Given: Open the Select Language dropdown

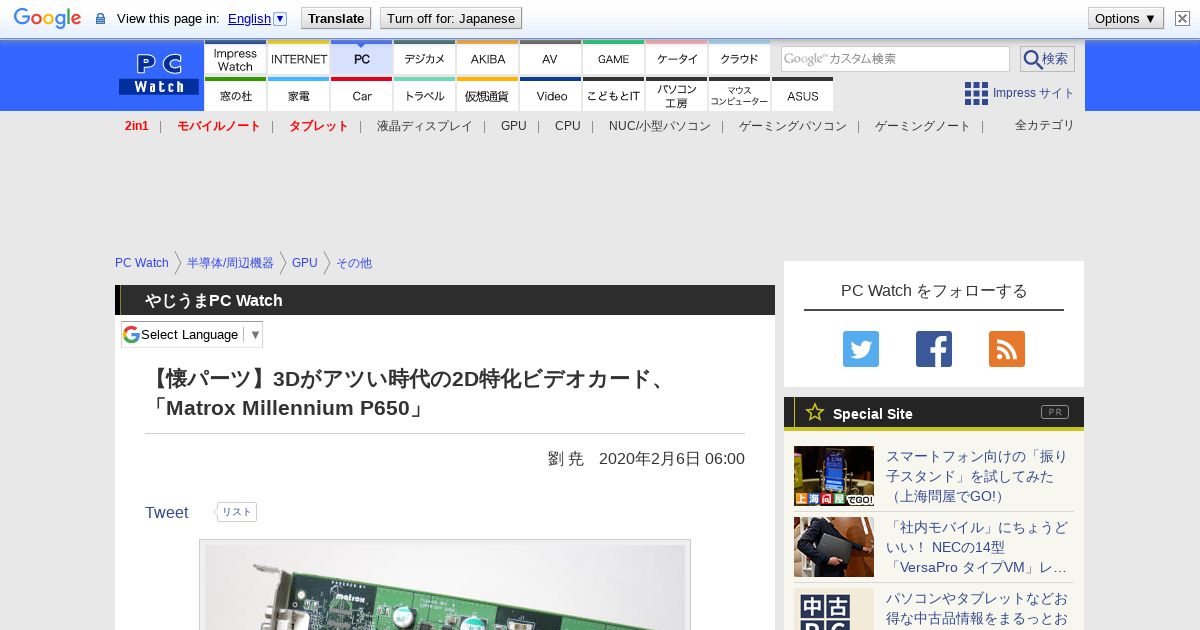Looking at the screenshot, I should click(192, 334).
